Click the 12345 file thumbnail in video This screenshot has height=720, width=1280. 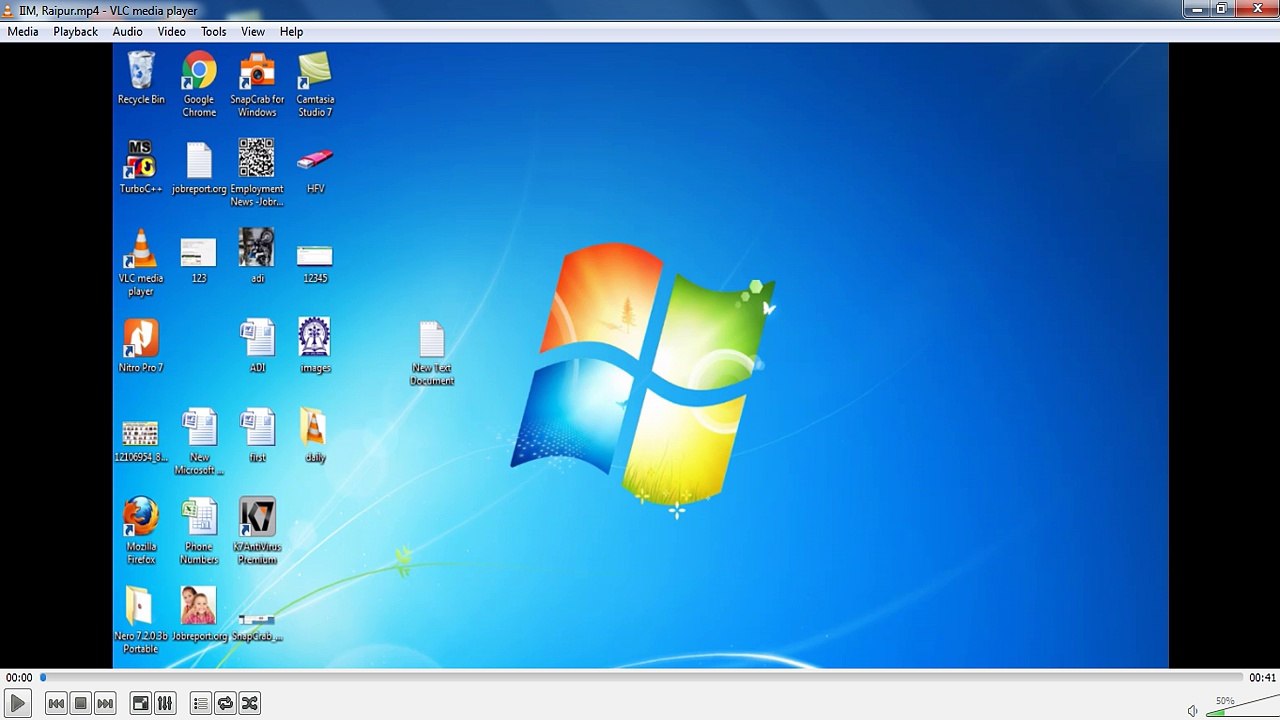pos(315,262)
